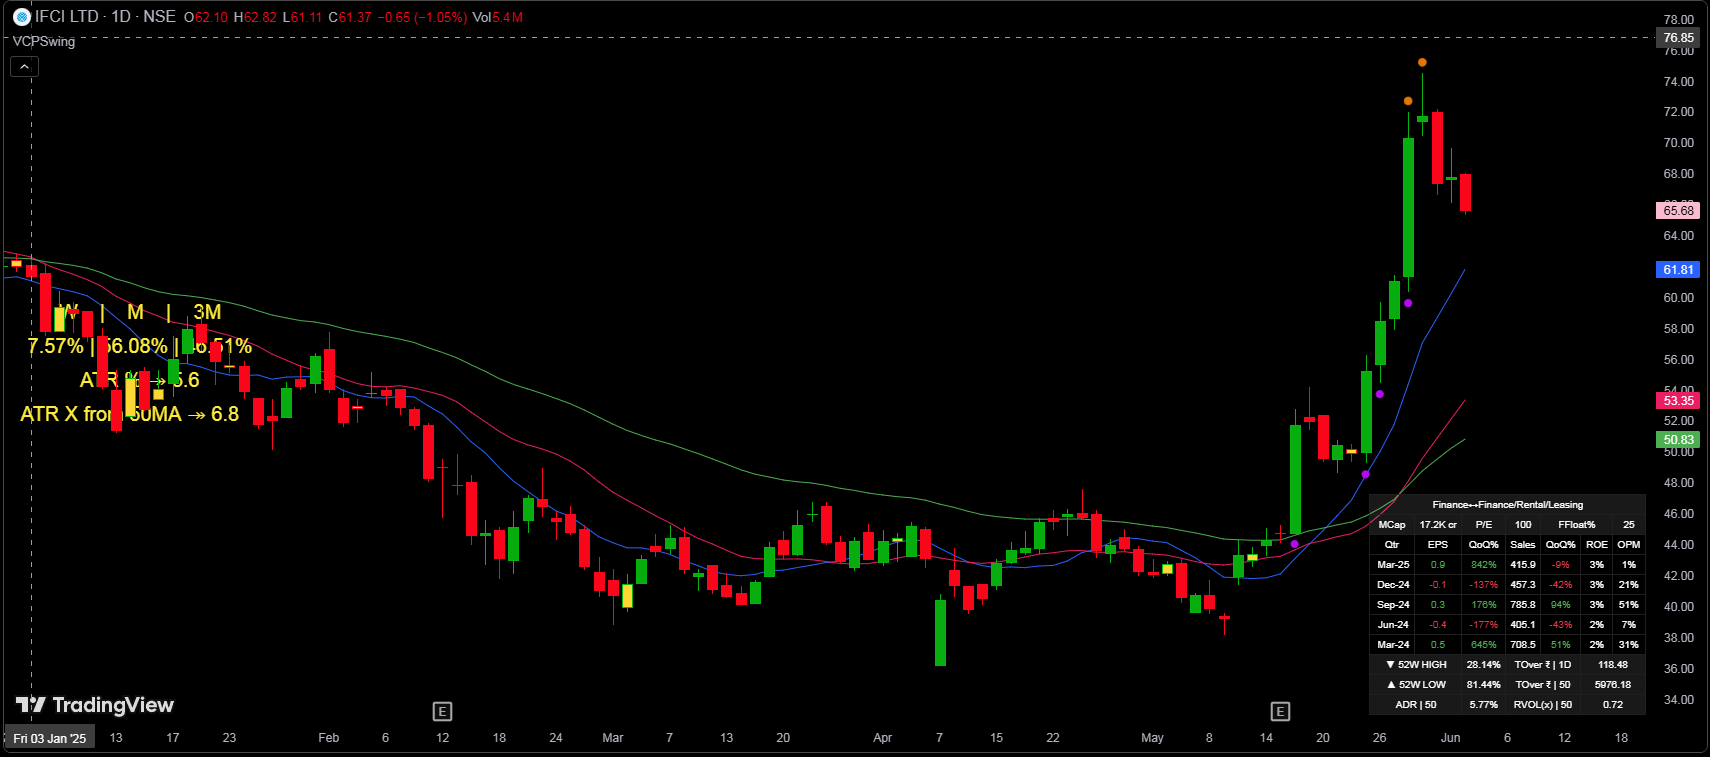Click the Fri 03 Jan '25 date label
The width and height of the screenshot is (1710, 757).
[x=50, y=738]
